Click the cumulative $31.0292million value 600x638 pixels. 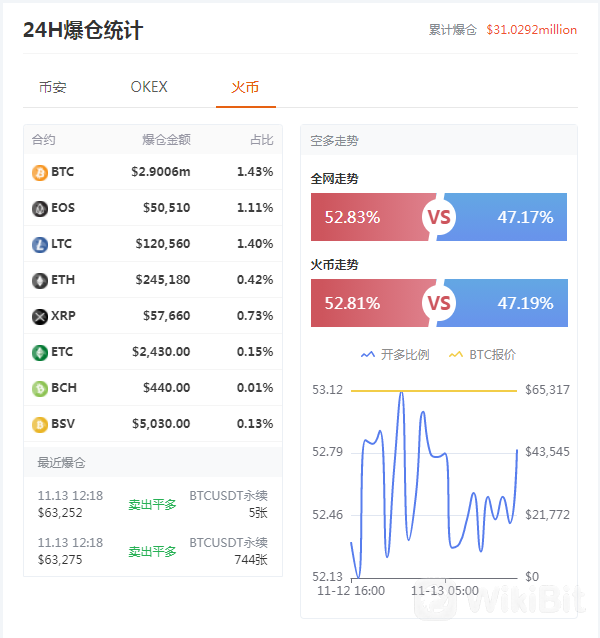tap(532, 30)
